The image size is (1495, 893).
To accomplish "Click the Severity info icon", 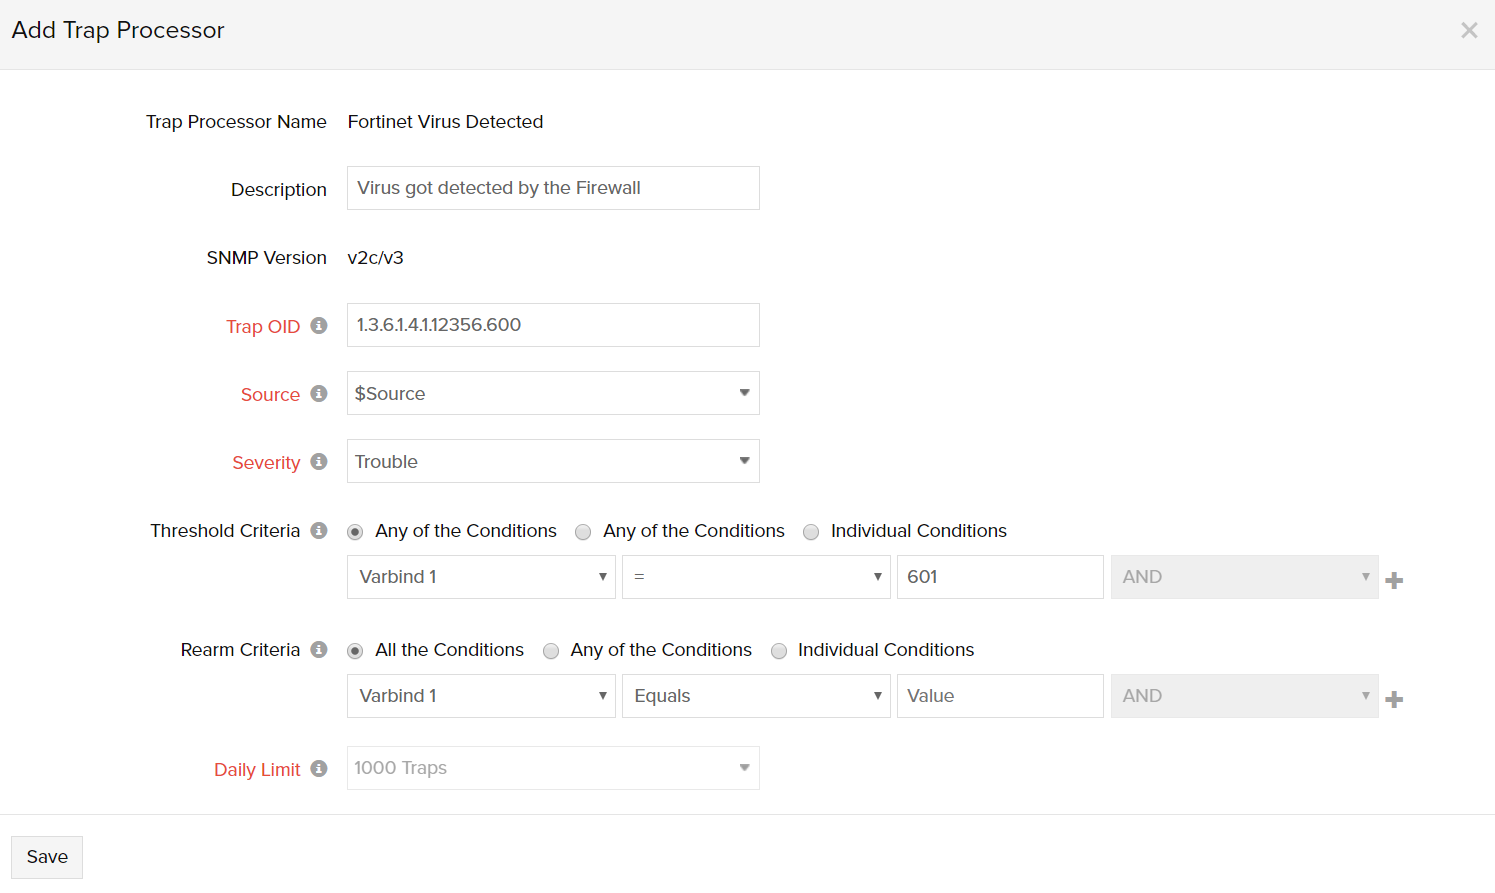I will 319,462.
